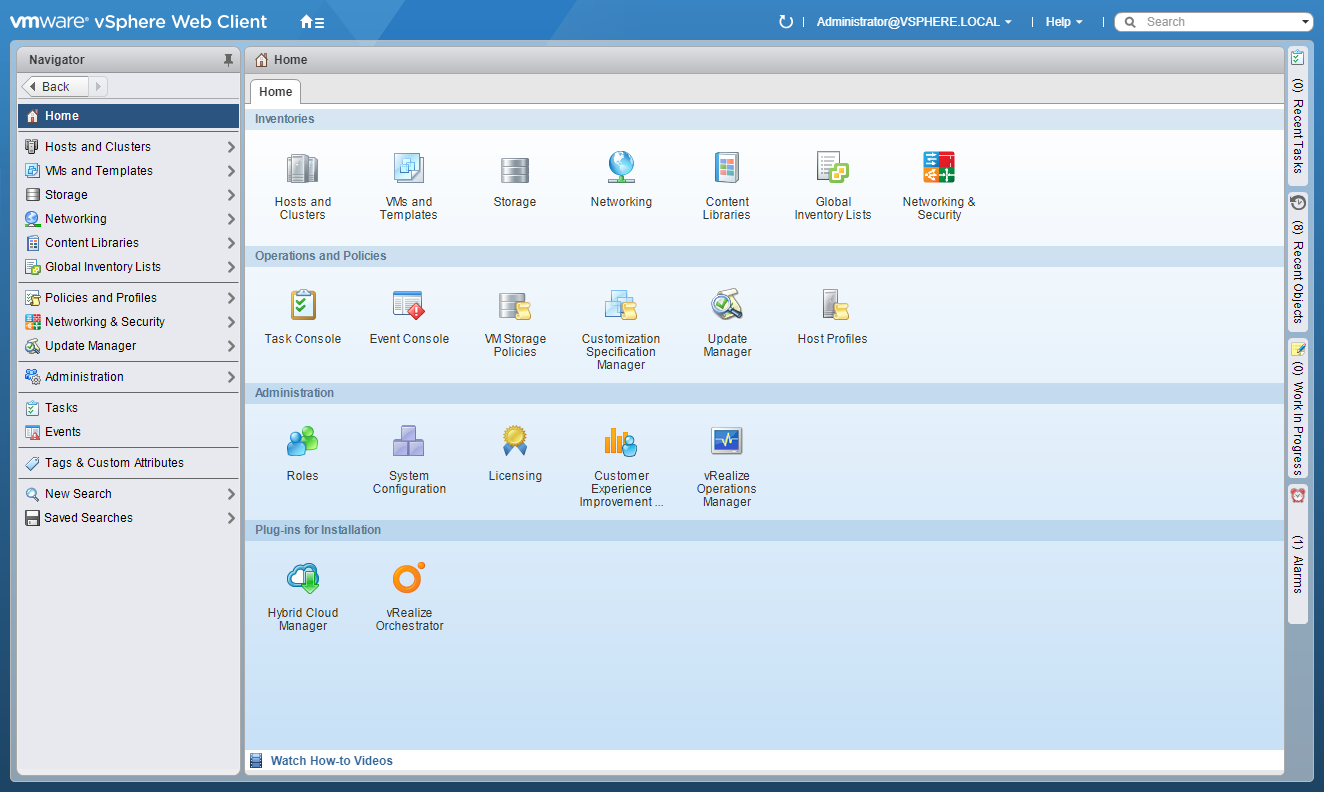
Task: Open the vRealize Operations Manager icon
Action: click(x=726, y=442)
